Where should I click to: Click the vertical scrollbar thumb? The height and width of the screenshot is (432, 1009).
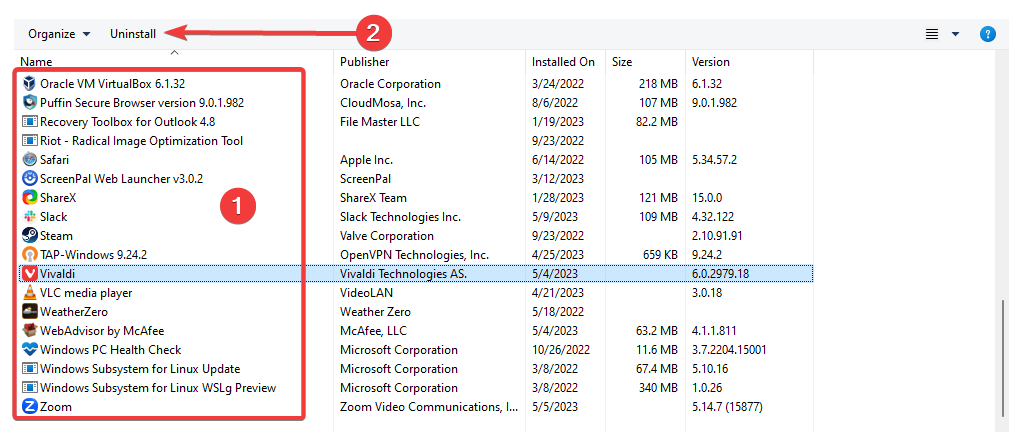pos(1003,364)
